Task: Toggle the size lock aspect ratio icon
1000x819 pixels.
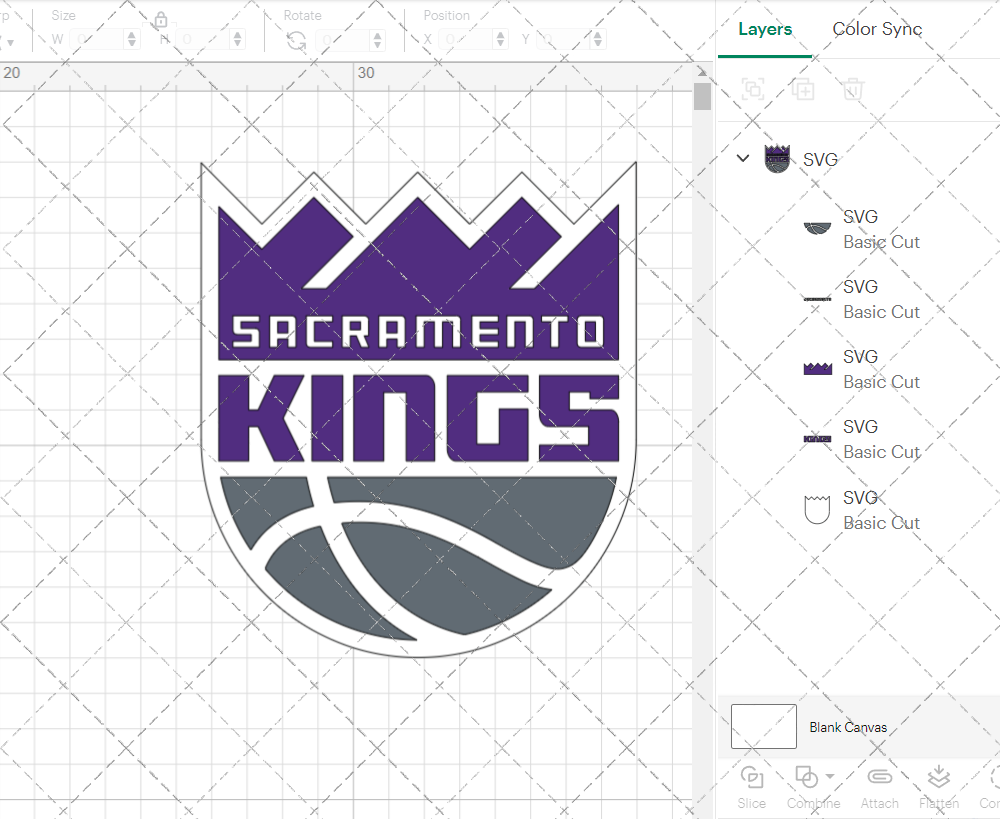Action: (161, 20)
